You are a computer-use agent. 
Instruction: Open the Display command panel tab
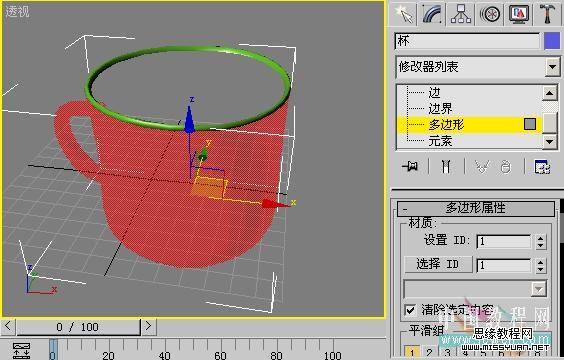(518, 14)
